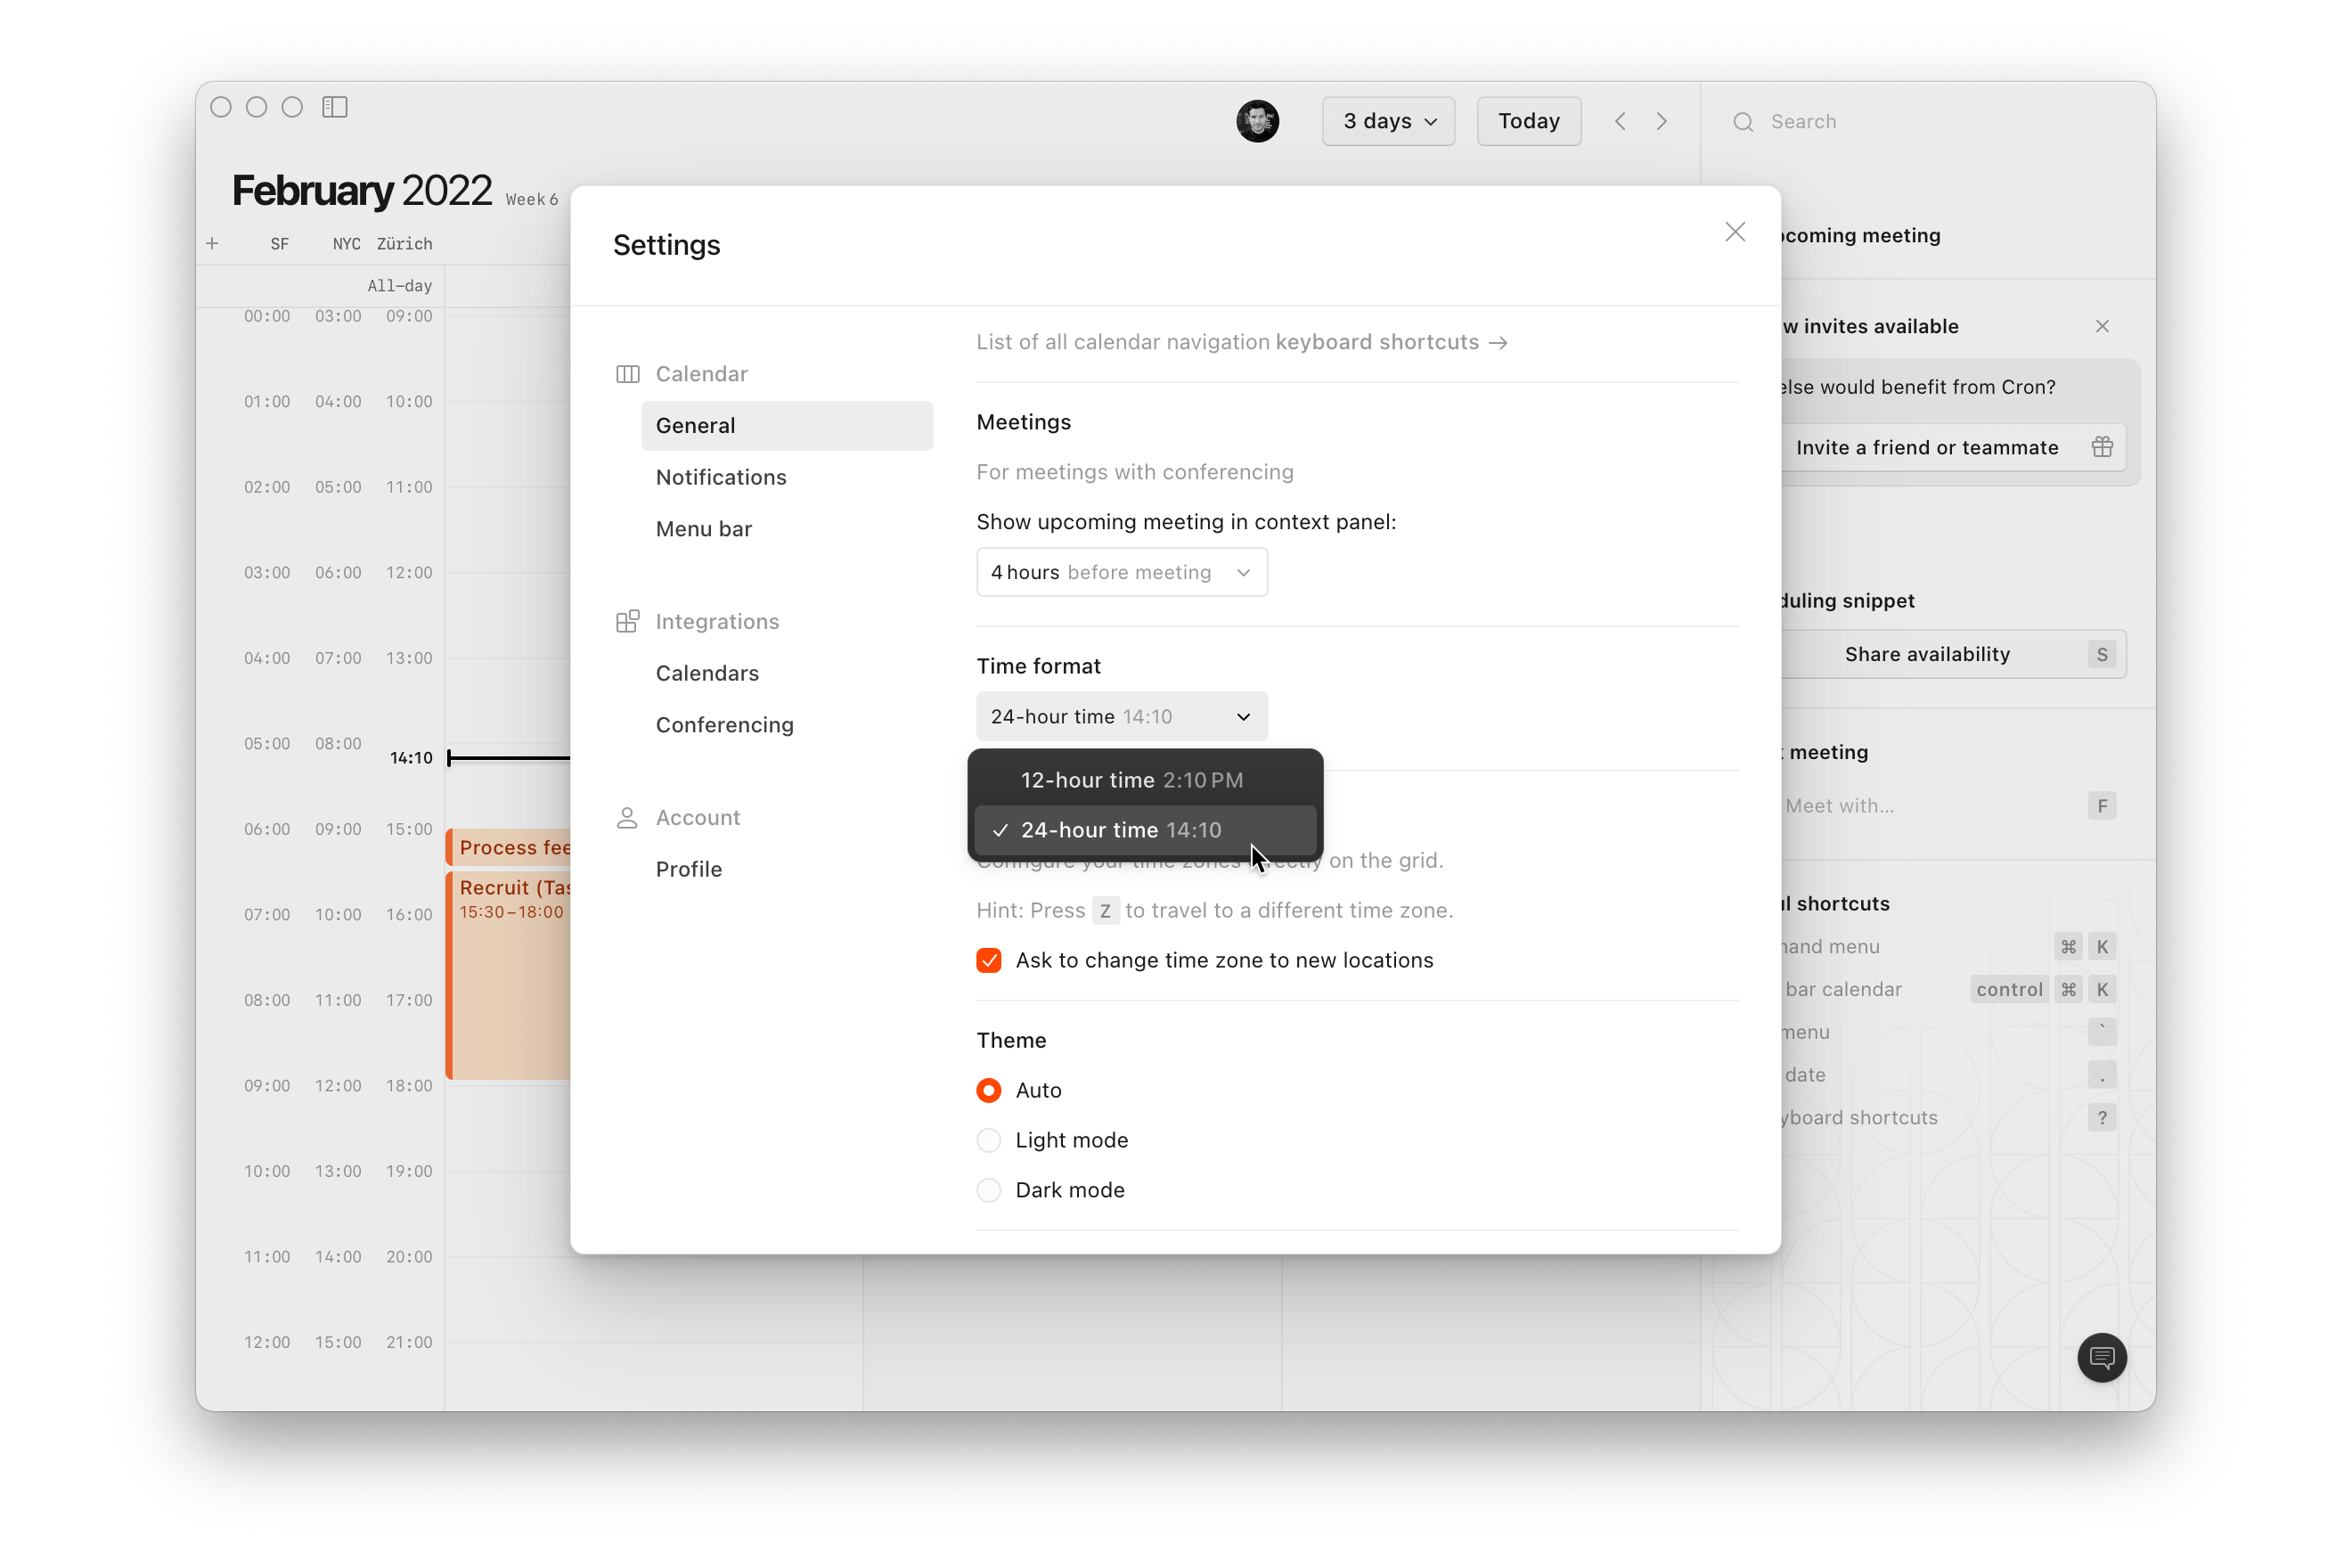2352x1568 pixels.
Task: Click the question mark shortcut key
Action: pos(2102,1117)
